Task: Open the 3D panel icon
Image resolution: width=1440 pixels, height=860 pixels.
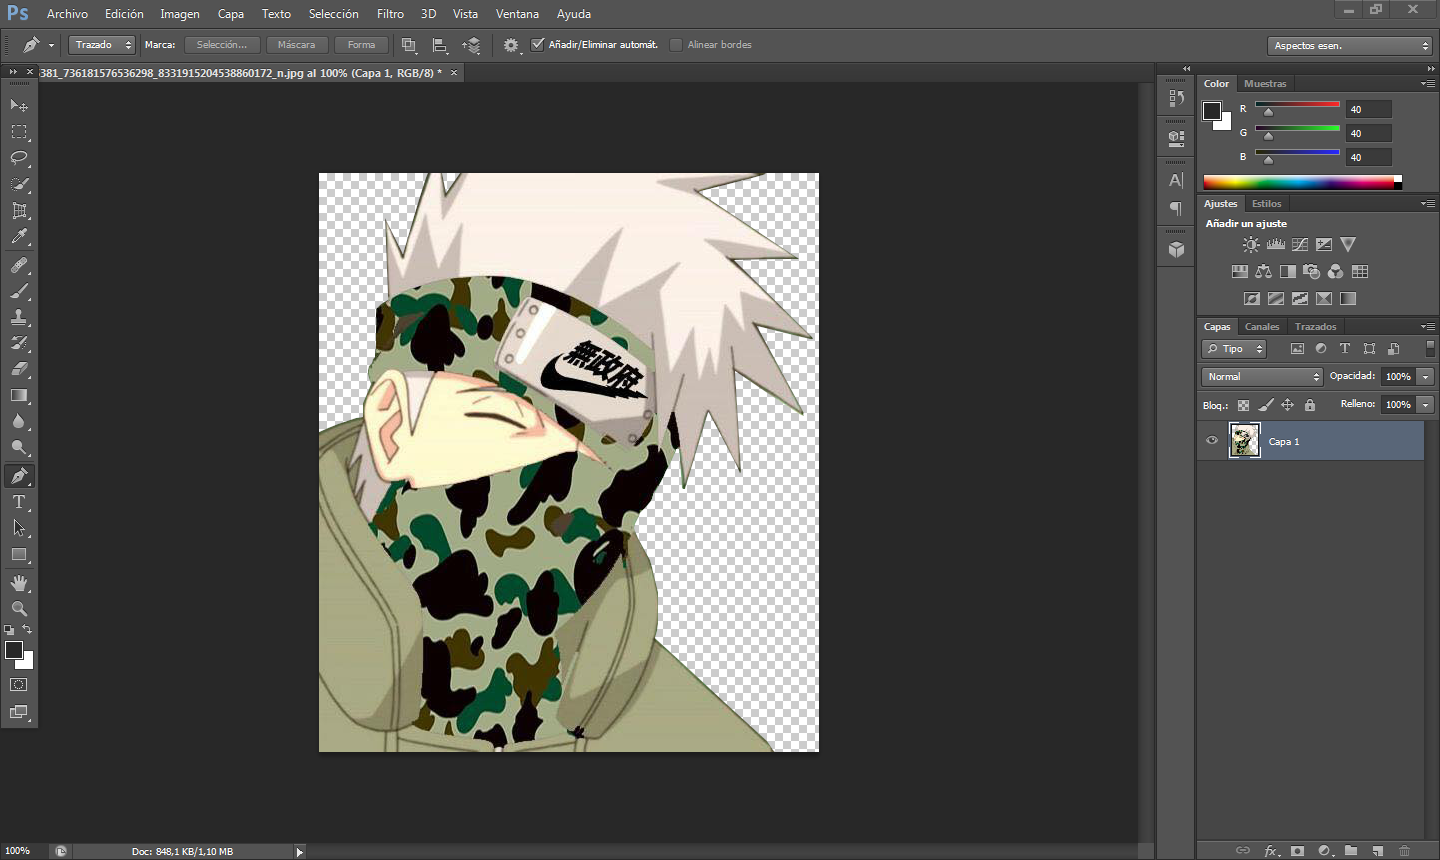Action: [x=1176, y=249]
